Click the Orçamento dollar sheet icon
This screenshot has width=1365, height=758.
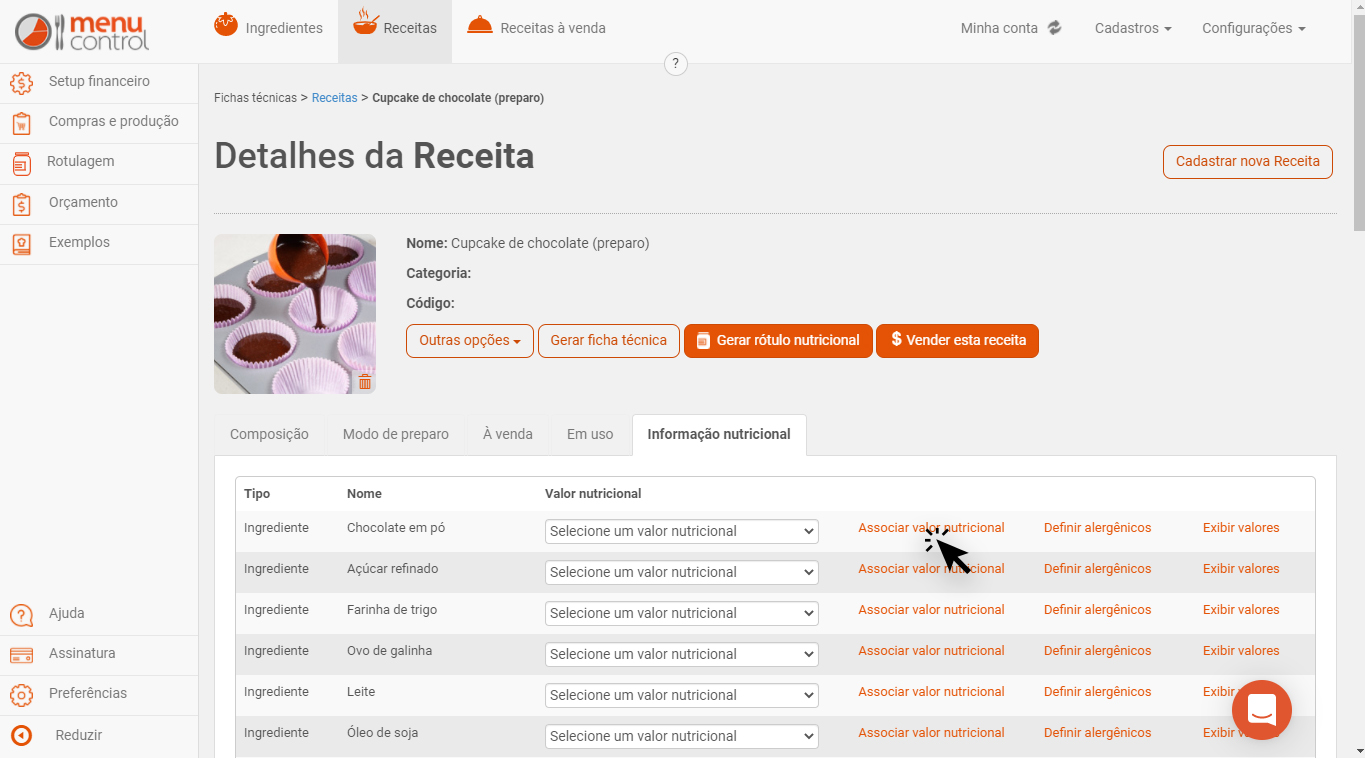(21, 204)
